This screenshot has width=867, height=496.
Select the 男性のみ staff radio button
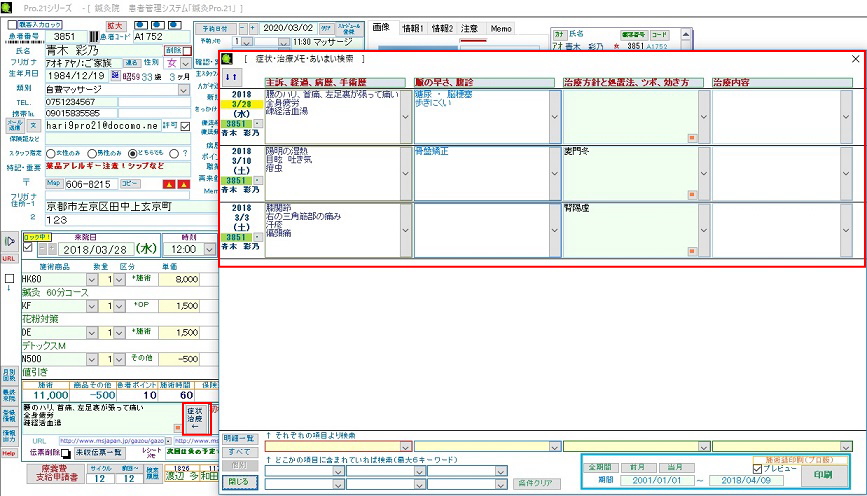tap(92, 154)
